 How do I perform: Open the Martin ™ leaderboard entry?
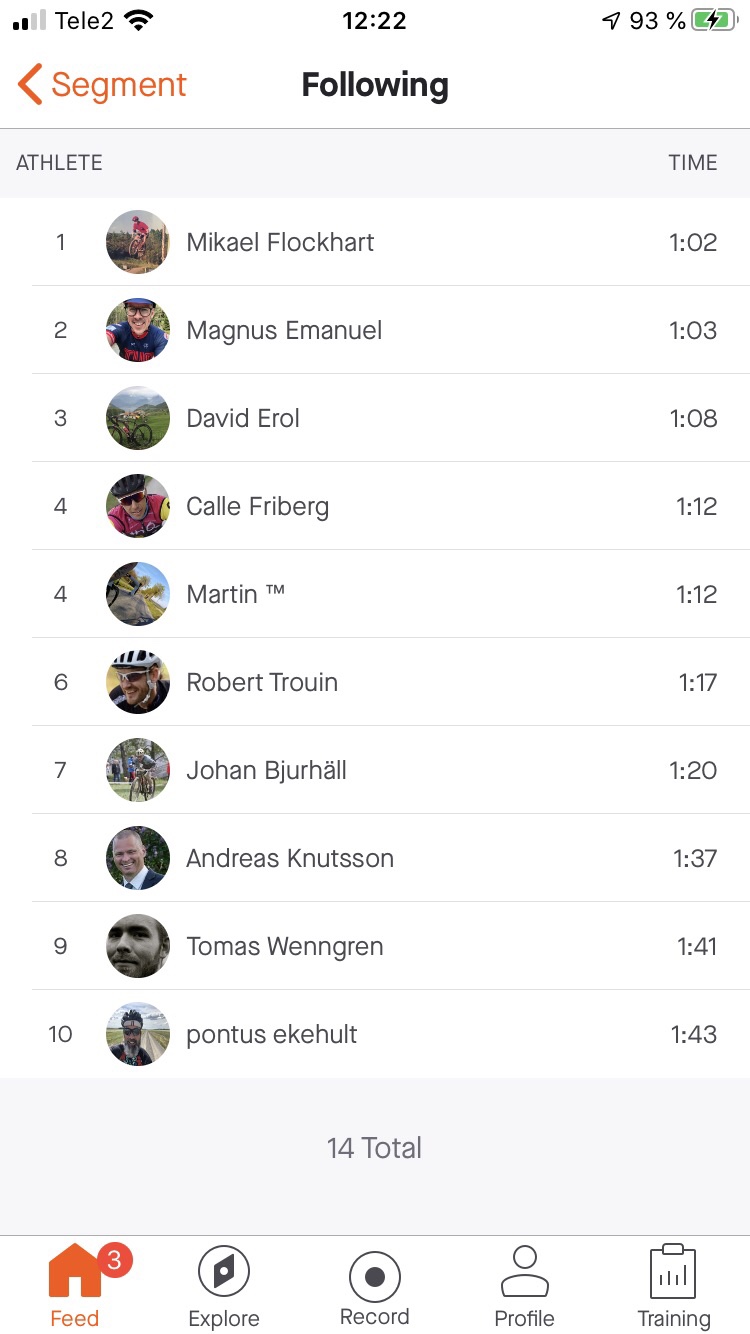coord(236,594)
